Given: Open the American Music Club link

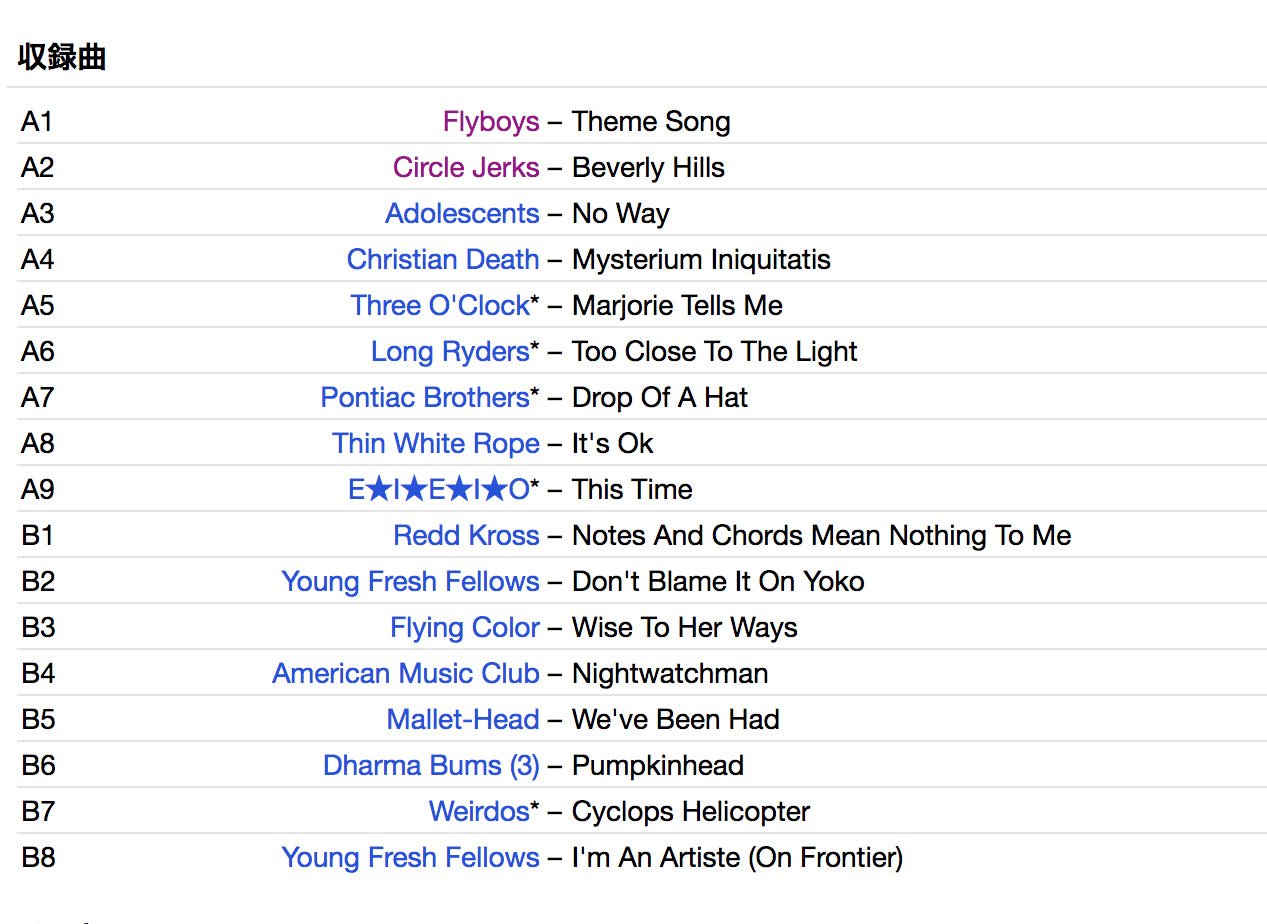Looking at the screenshot, I should point(406,674).
